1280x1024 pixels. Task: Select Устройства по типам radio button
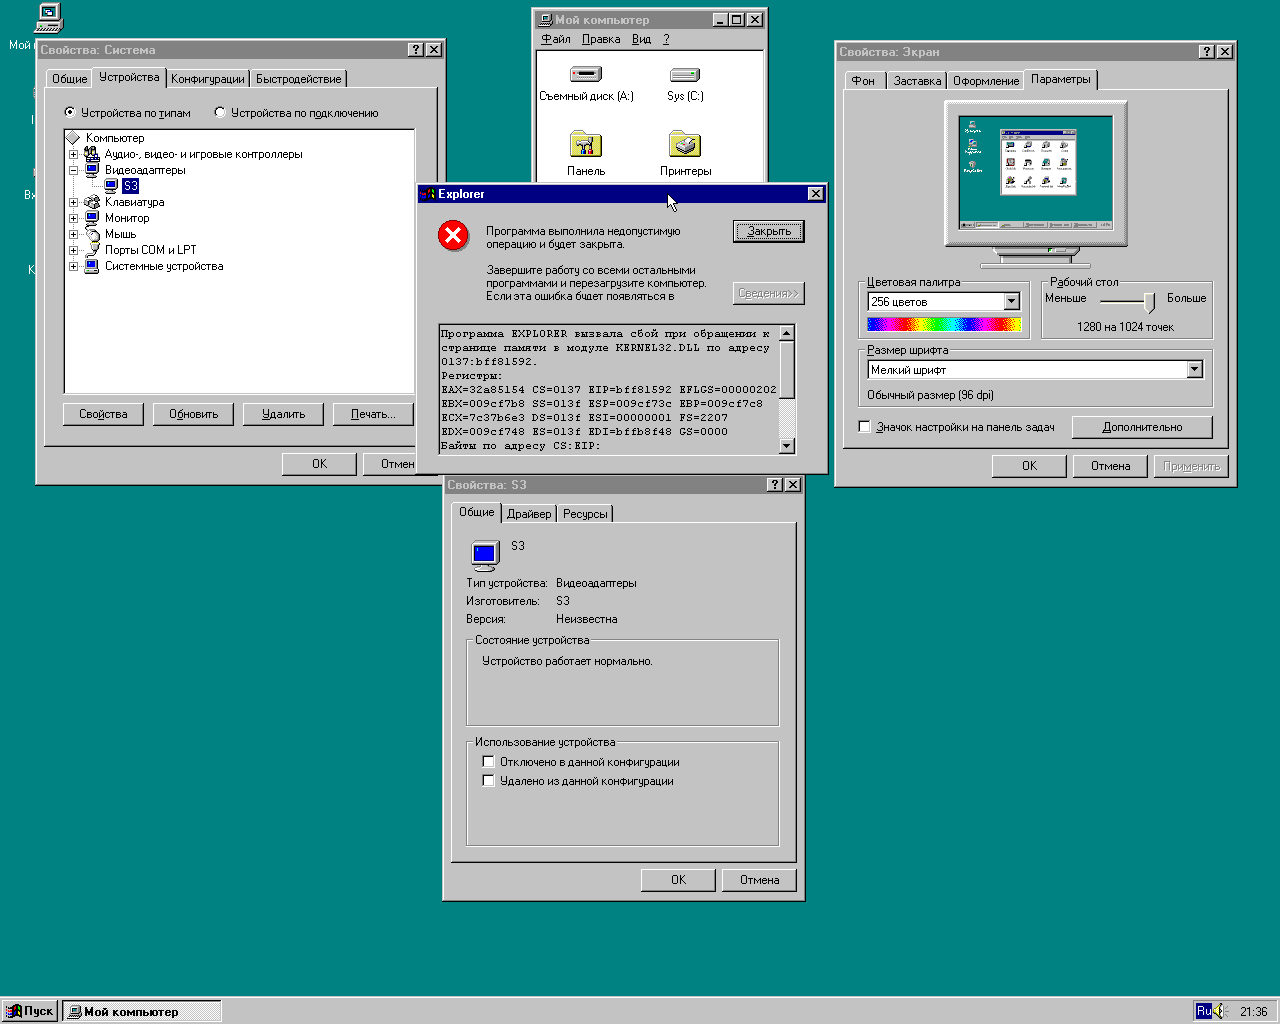pos(70,112)
